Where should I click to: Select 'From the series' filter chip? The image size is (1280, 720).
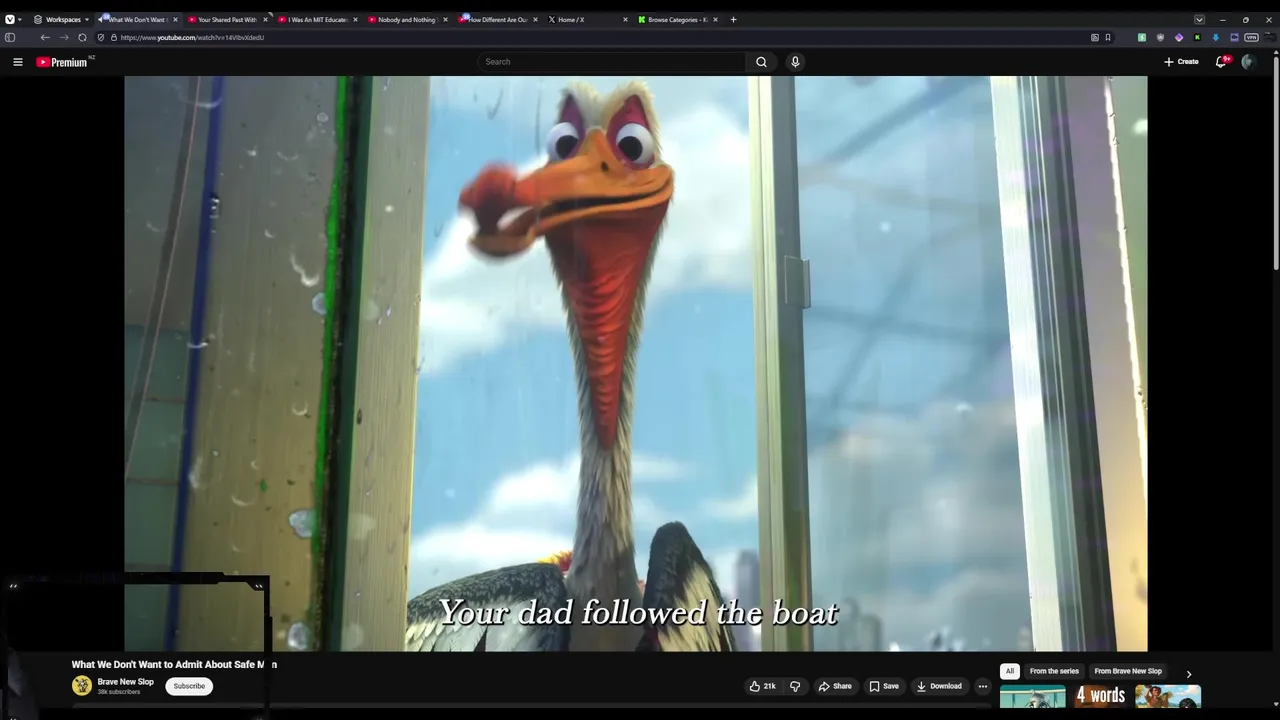pos(1054,671)
